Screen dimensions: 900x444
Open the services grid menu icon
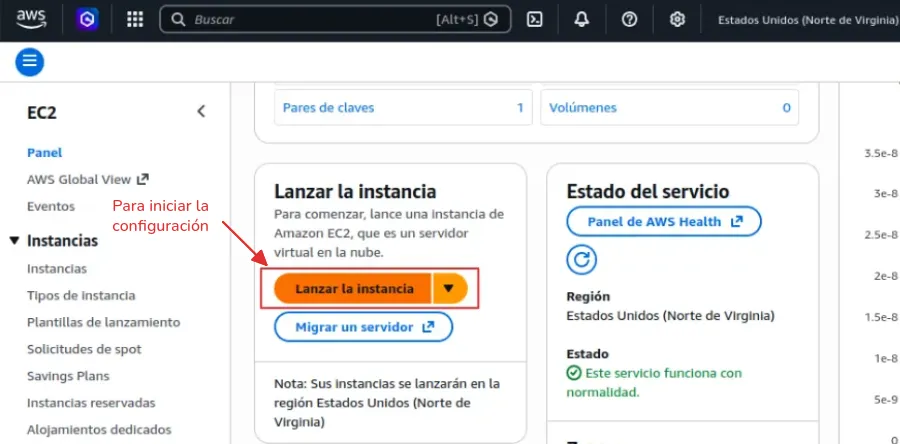pyautogui.click(x=135, y=20)
